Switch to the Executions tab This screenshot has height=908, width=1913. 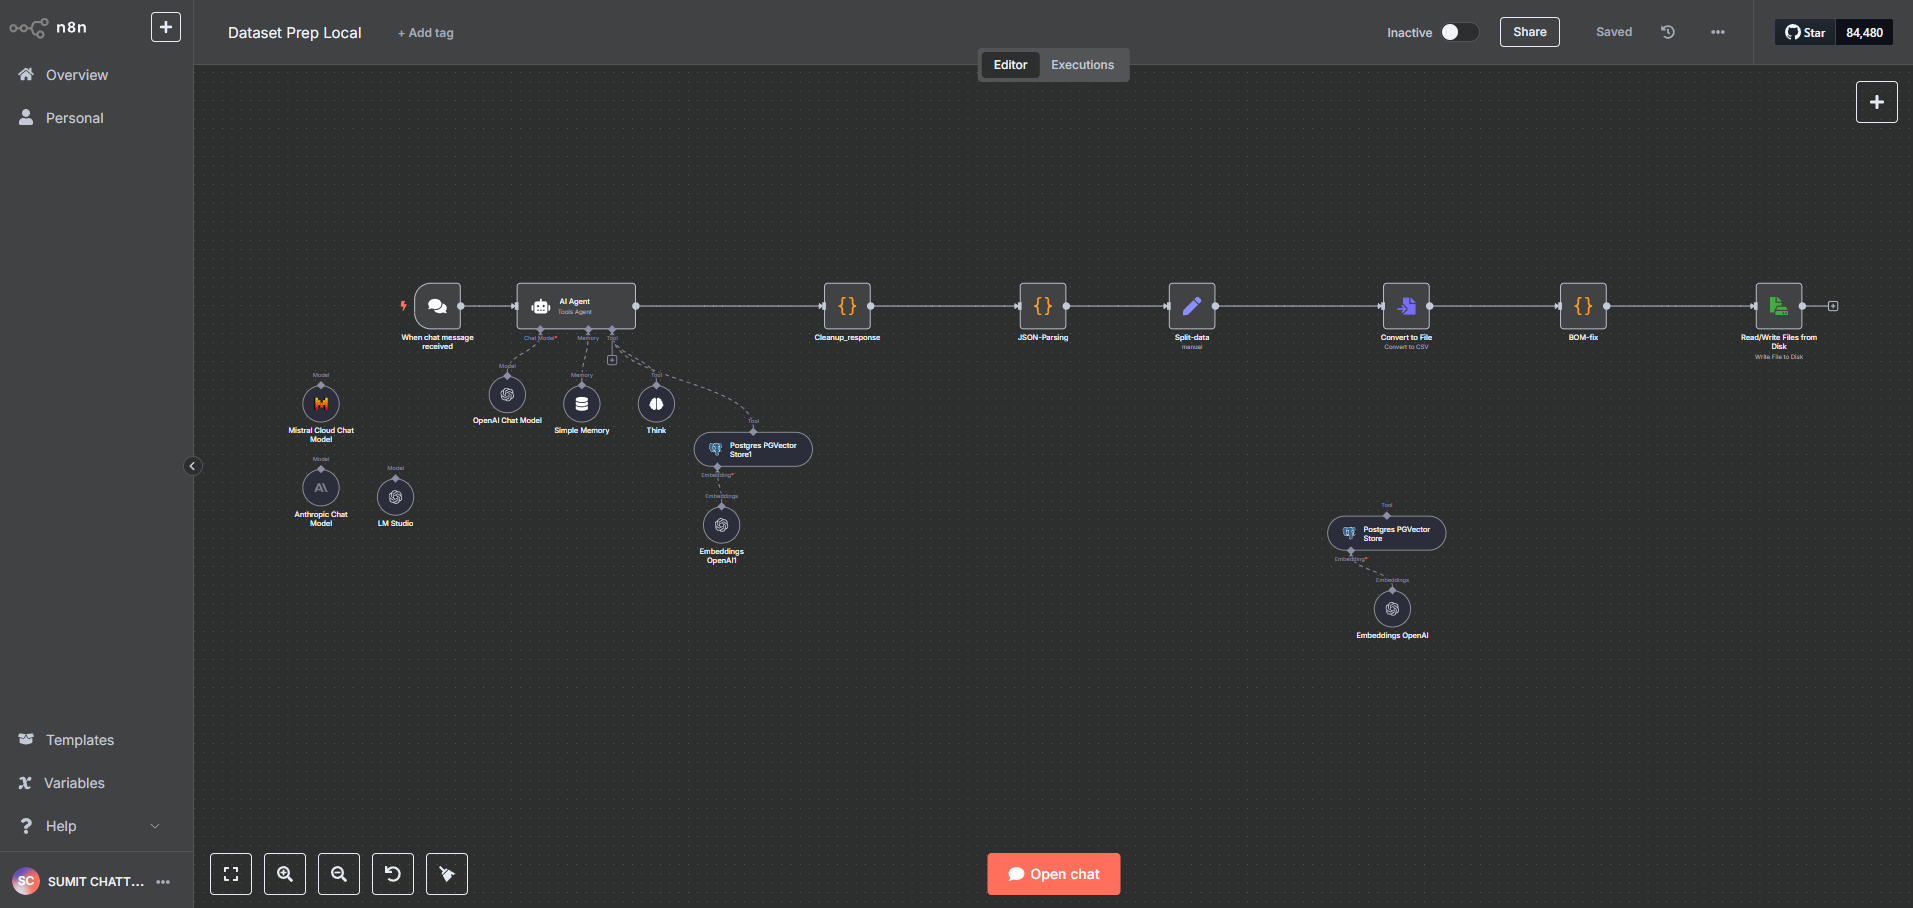1083,64
